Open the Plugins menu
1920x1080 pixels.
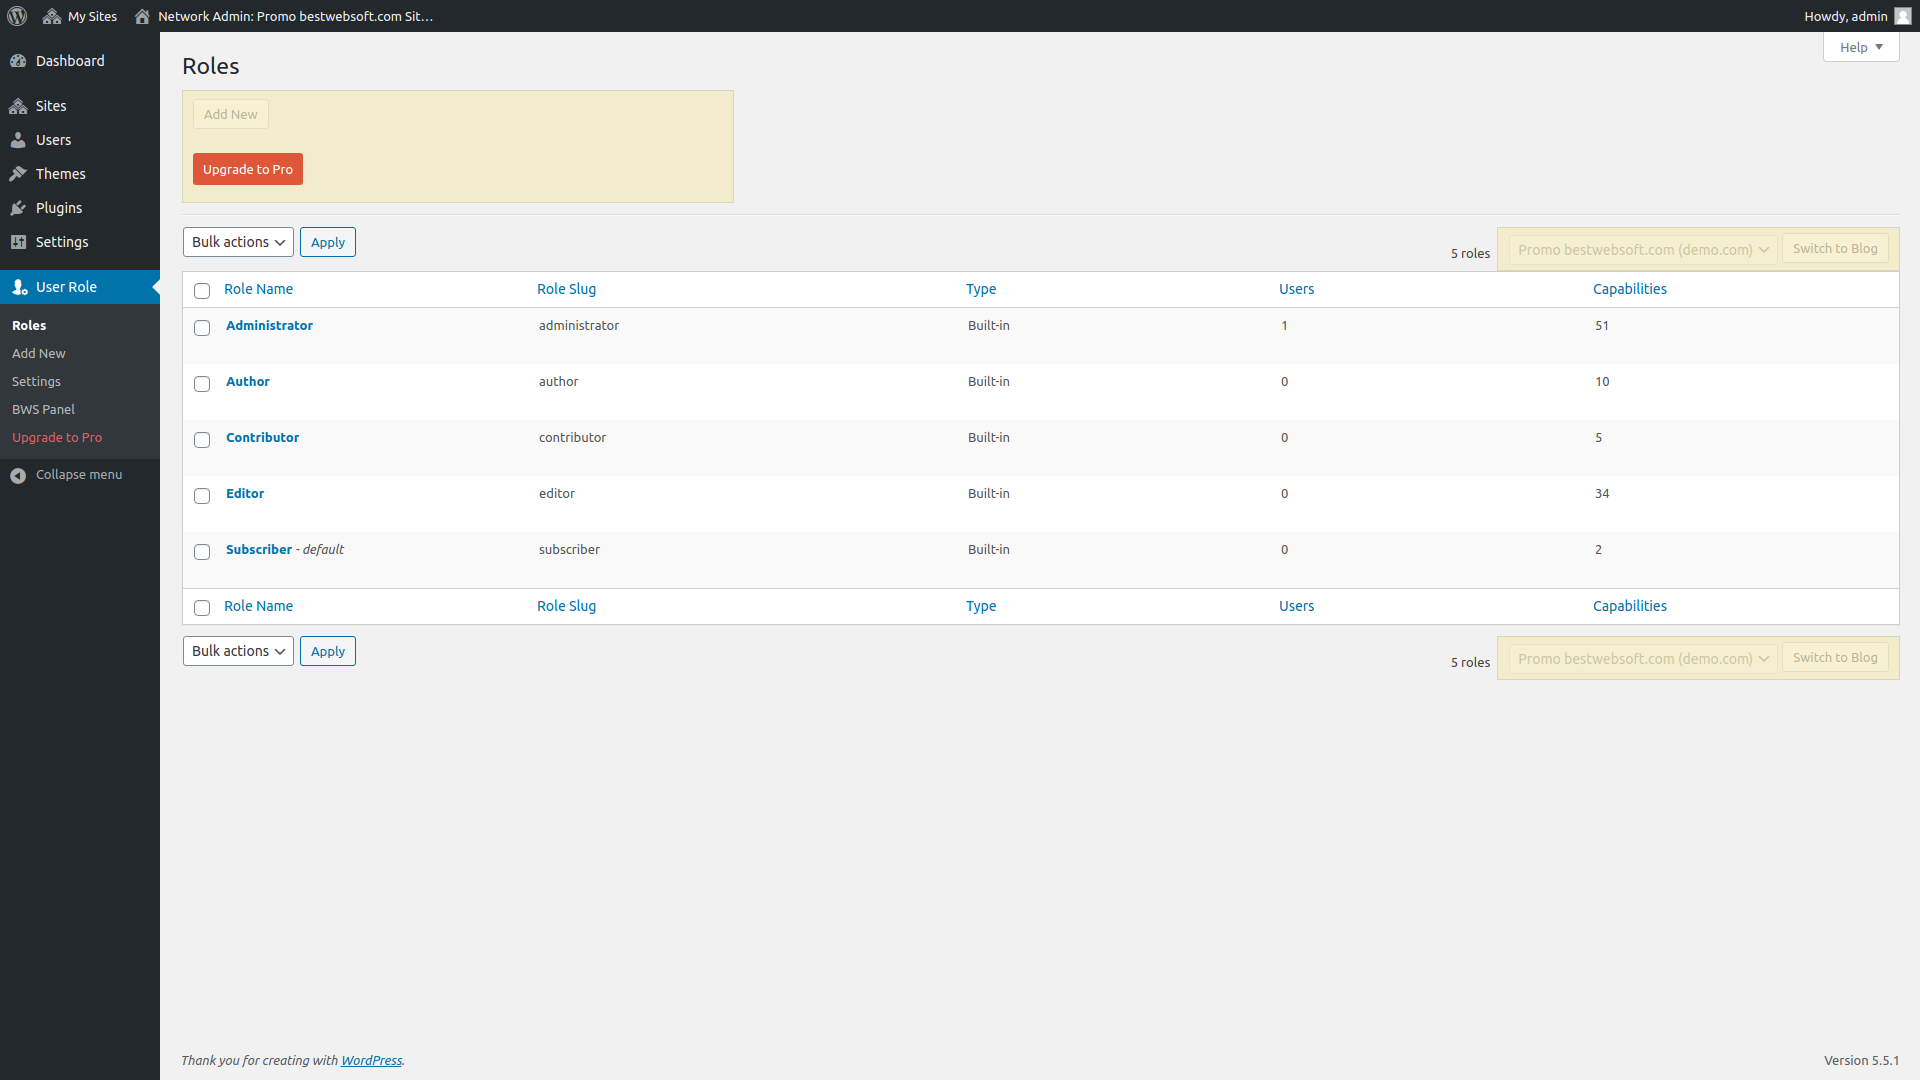(x=80, y=208)
